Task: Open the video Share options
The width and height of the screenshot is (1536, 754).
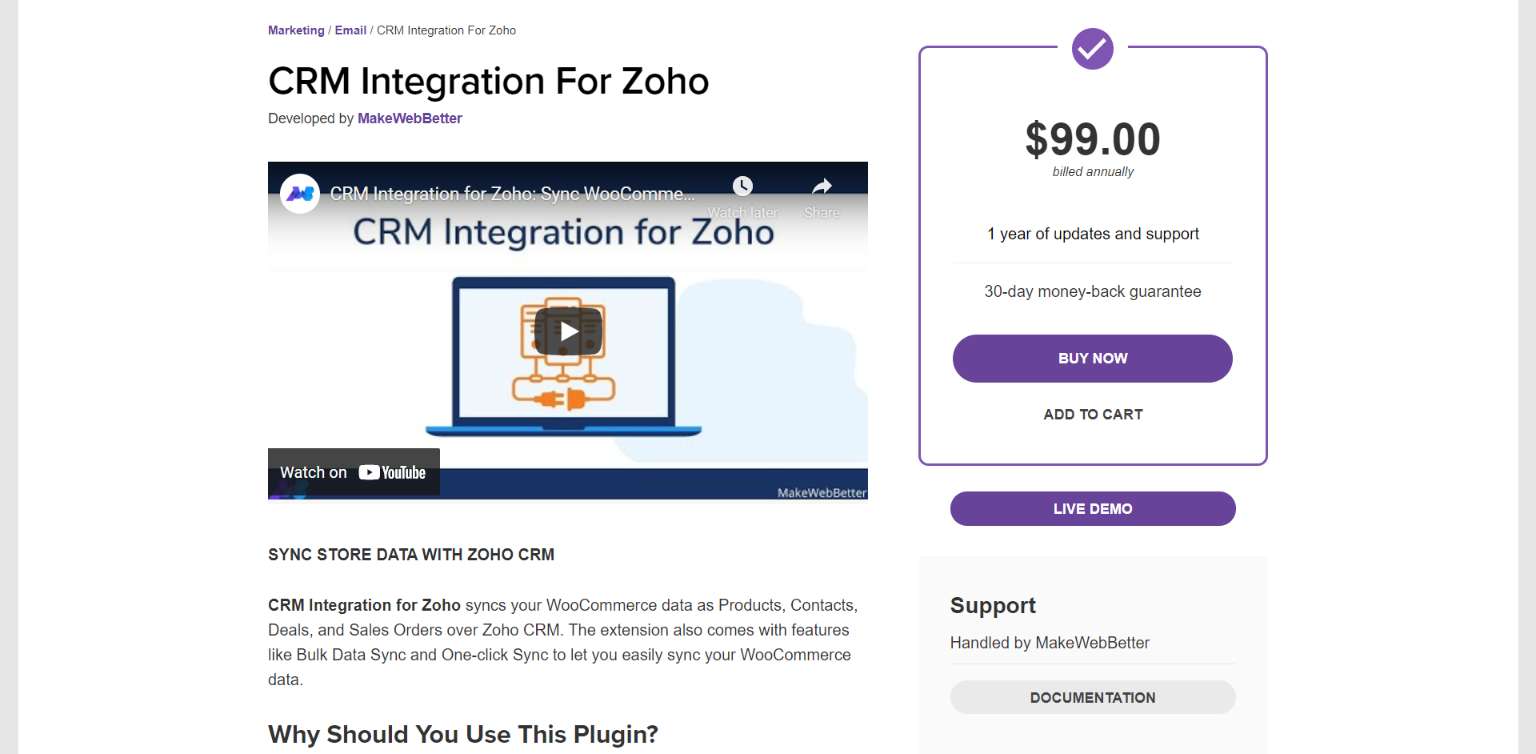Action: (x=820, y=186)
